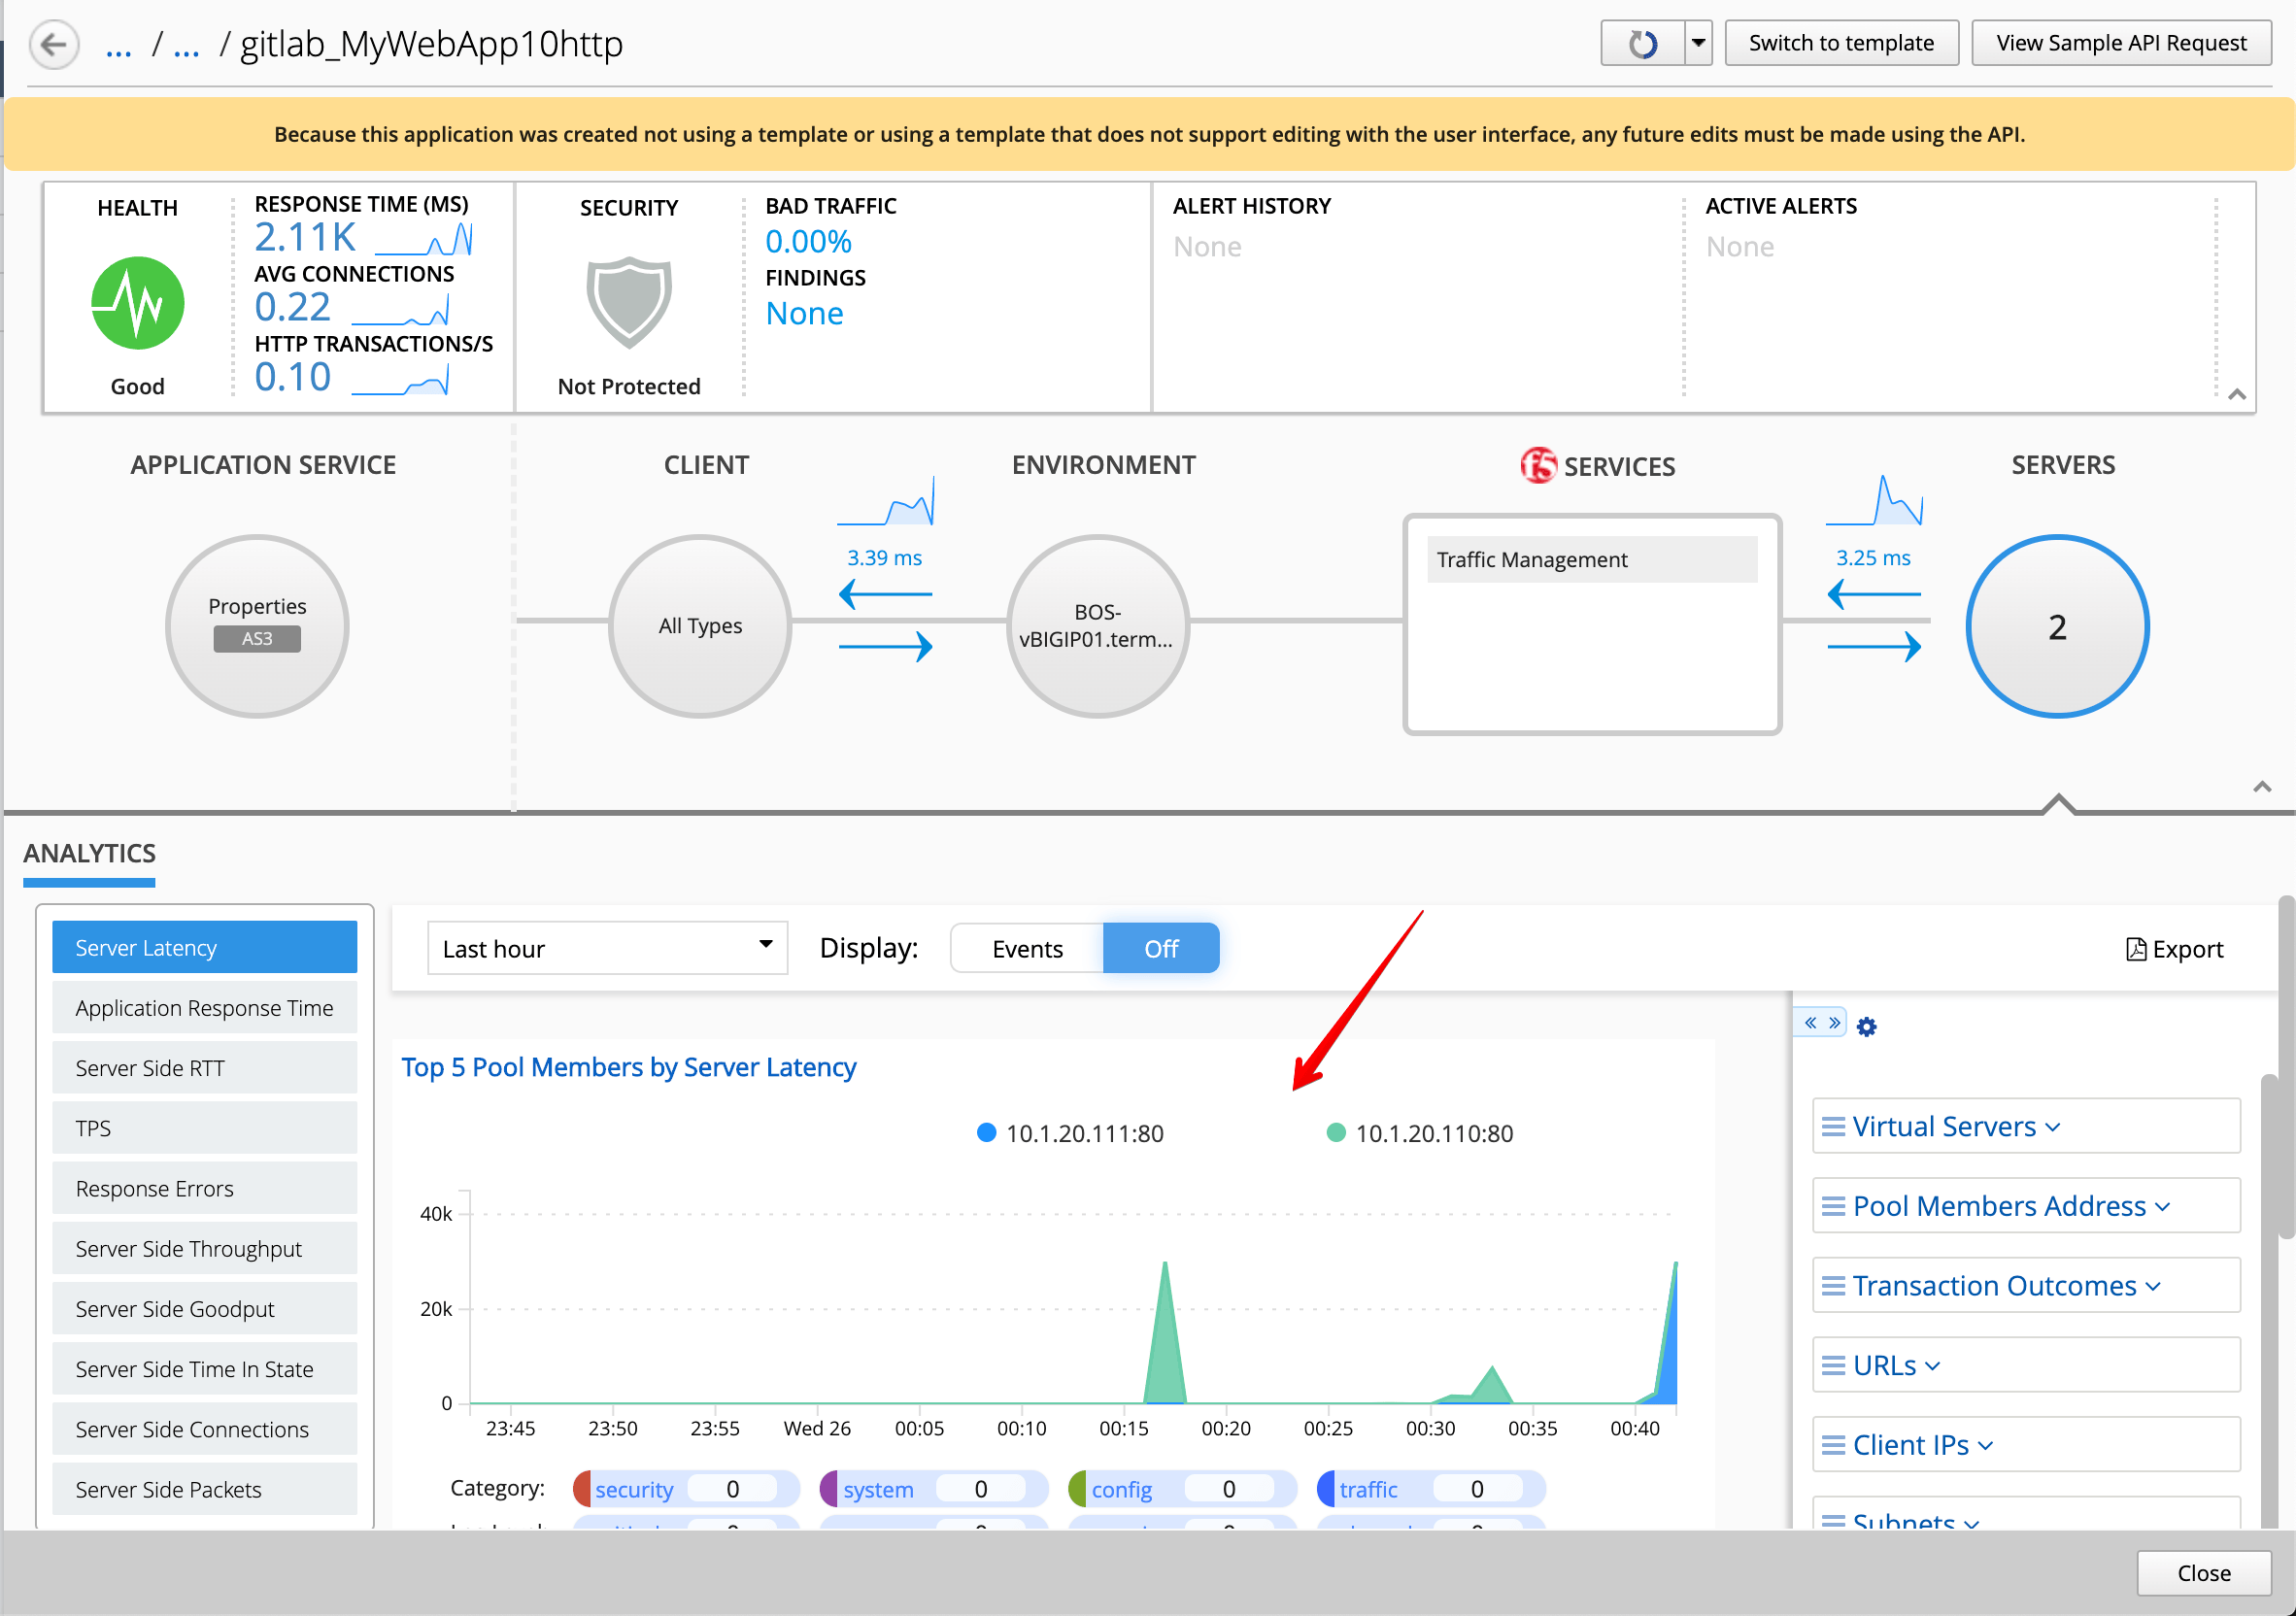Open the dimensions settings gear icon
2296x1616 pixels.
(x=1867, y=1027)
